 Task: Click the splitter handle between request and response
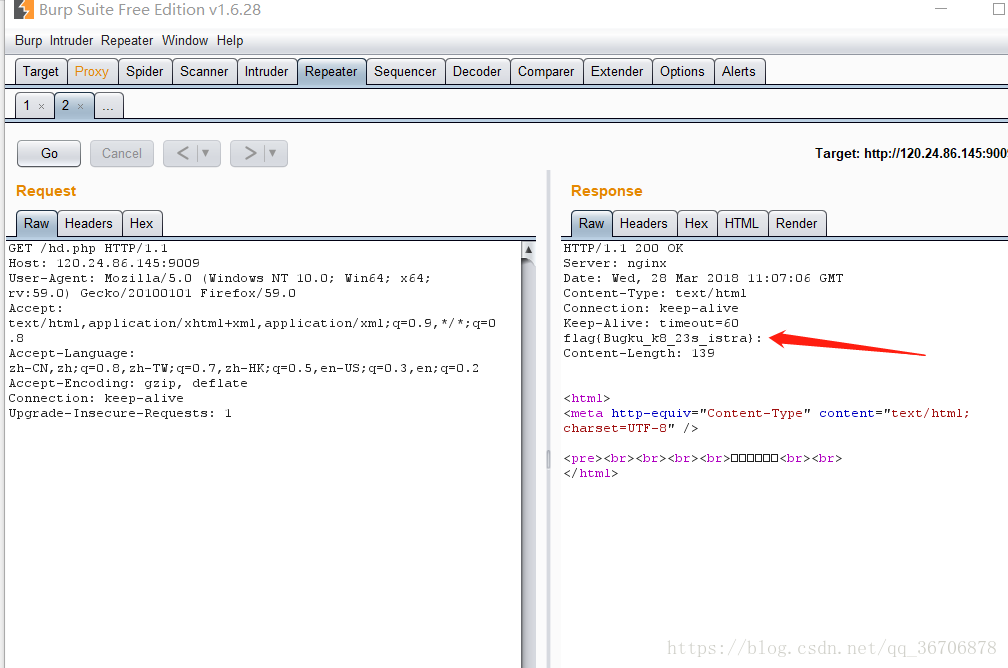click(548, 458)
